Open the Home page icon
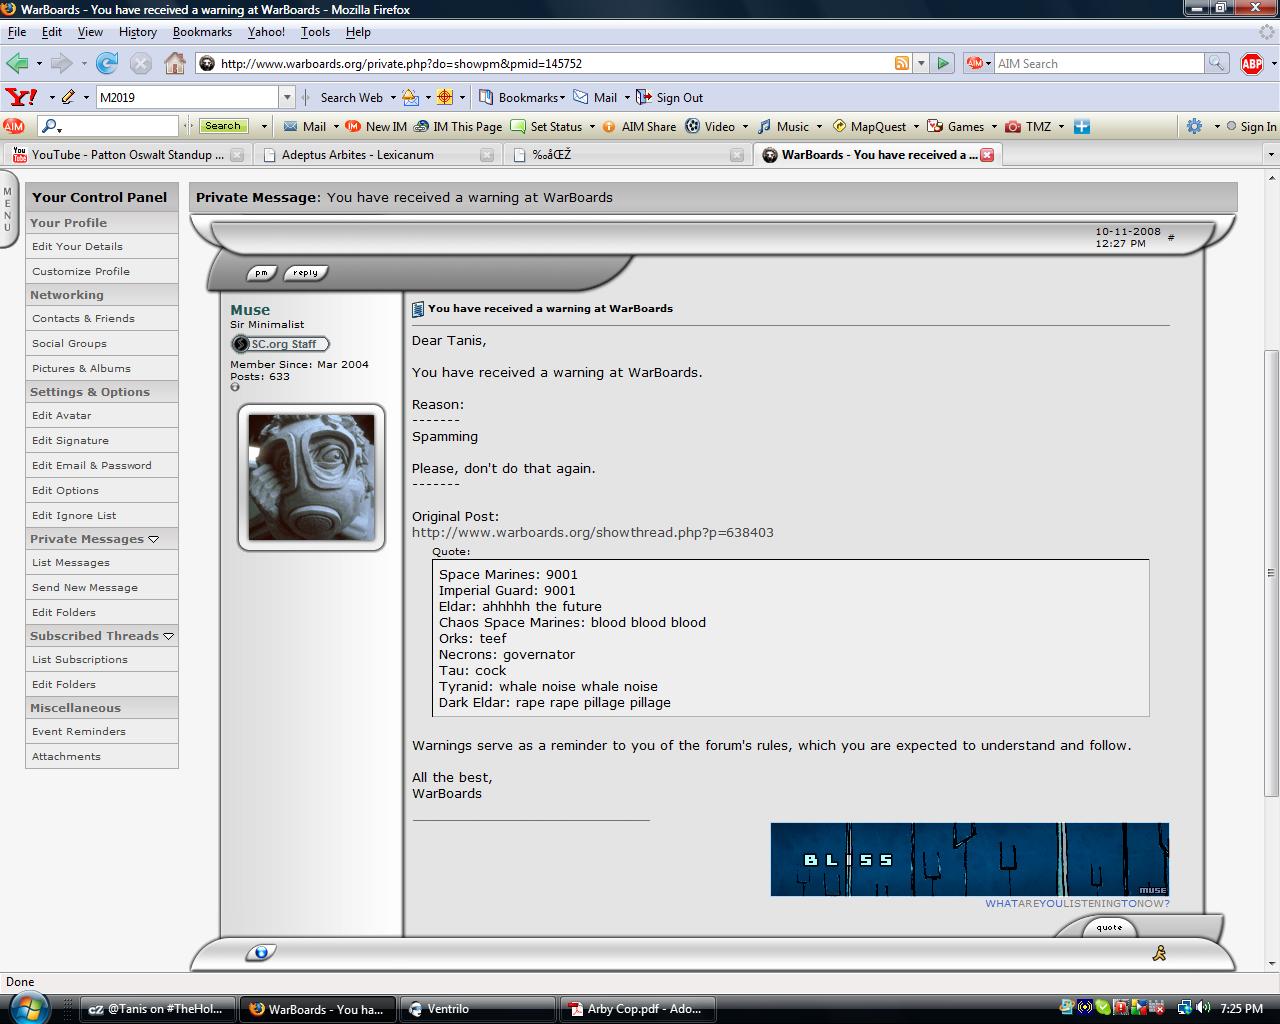The width and height of the screenshot is (1280, 1024). tap(175, 63)
